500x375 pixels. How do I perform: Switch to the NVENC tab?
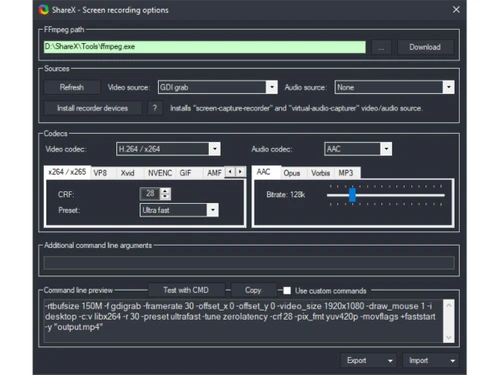coord(160,173)
